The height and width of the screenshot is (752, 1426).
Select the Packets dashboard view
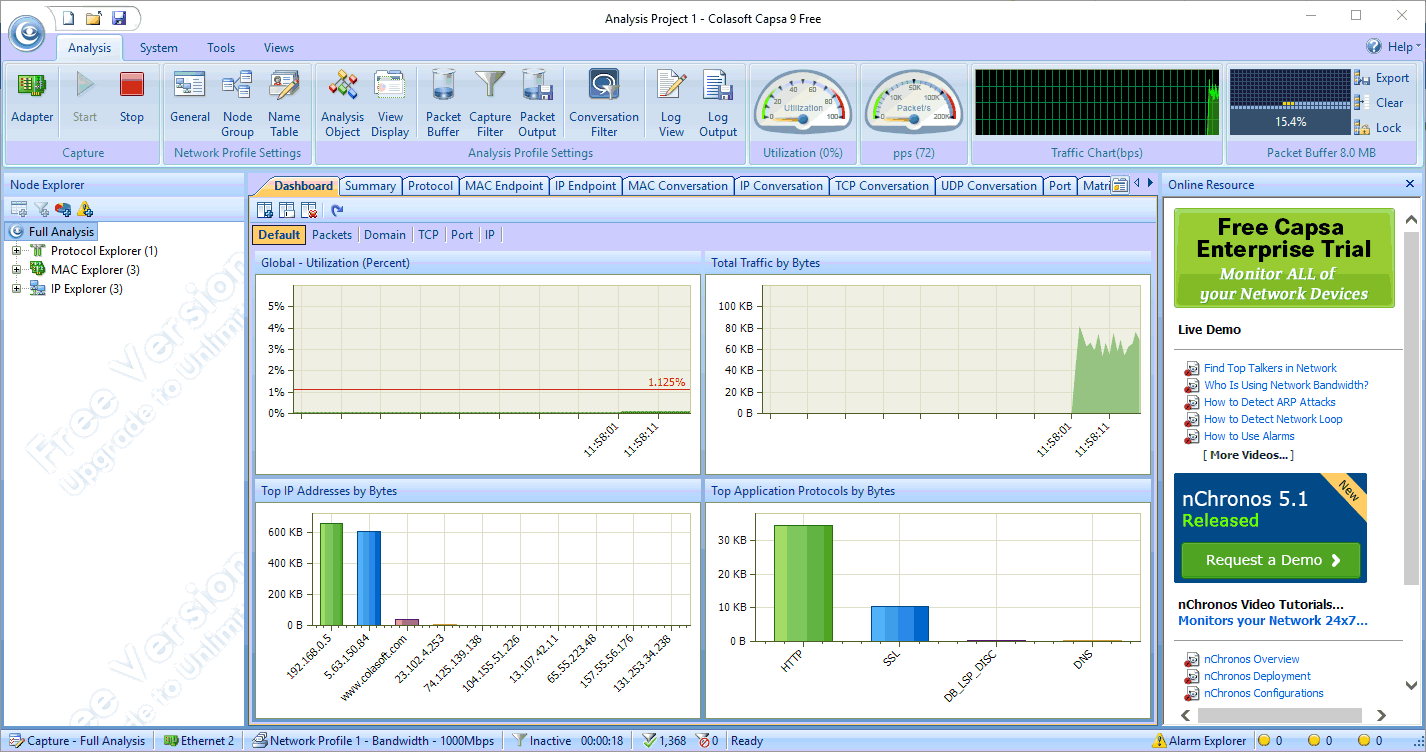(x=332, y=235)
